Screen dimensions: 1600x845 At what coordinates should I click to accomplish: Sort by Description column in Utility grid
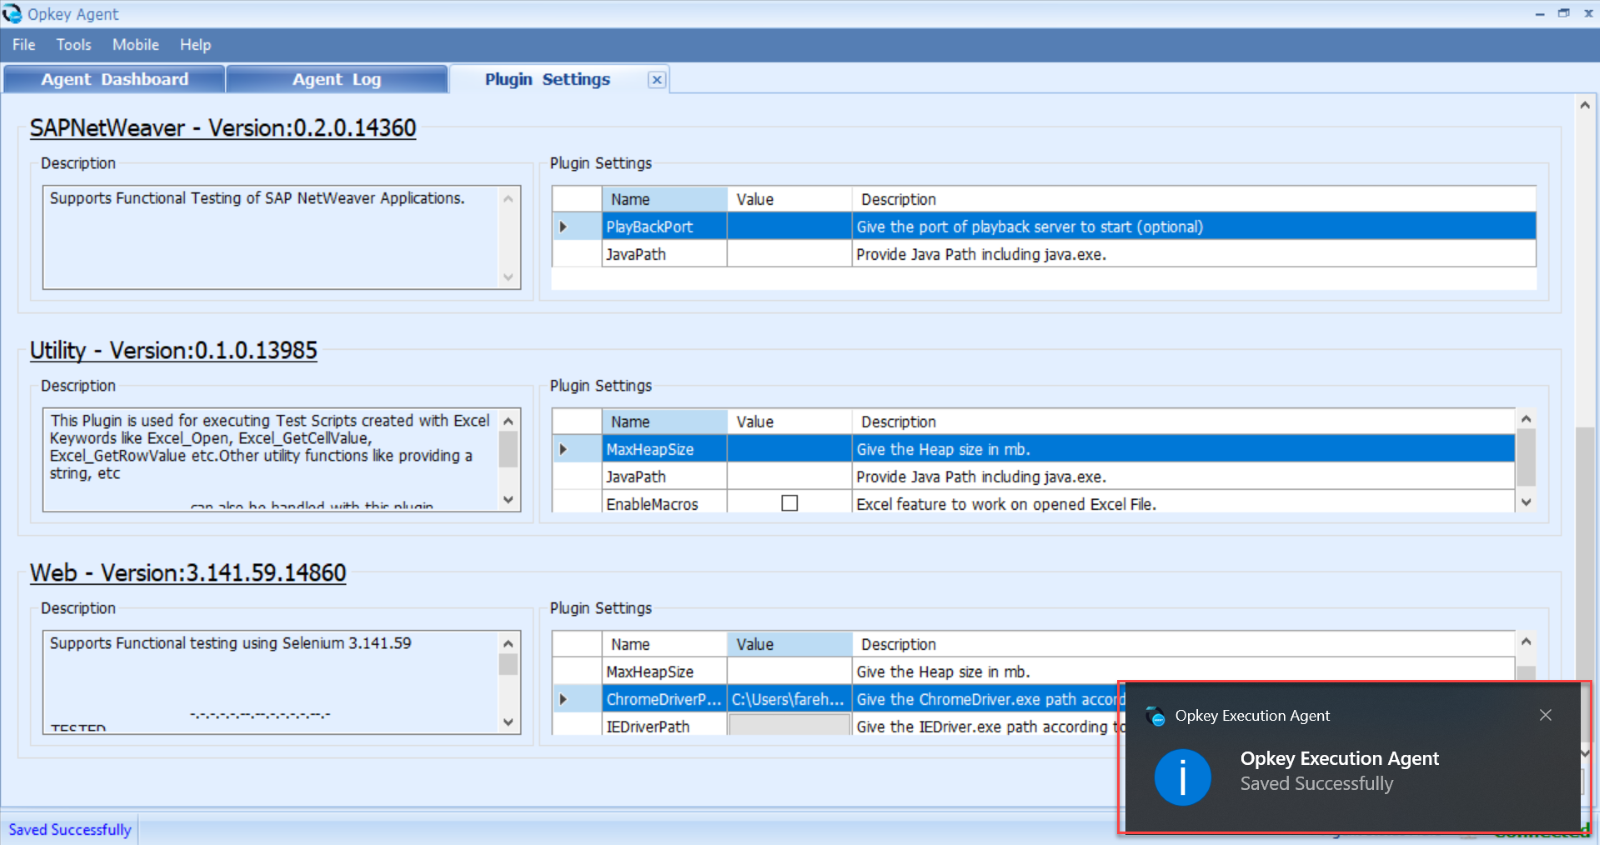coord(1183,422)
